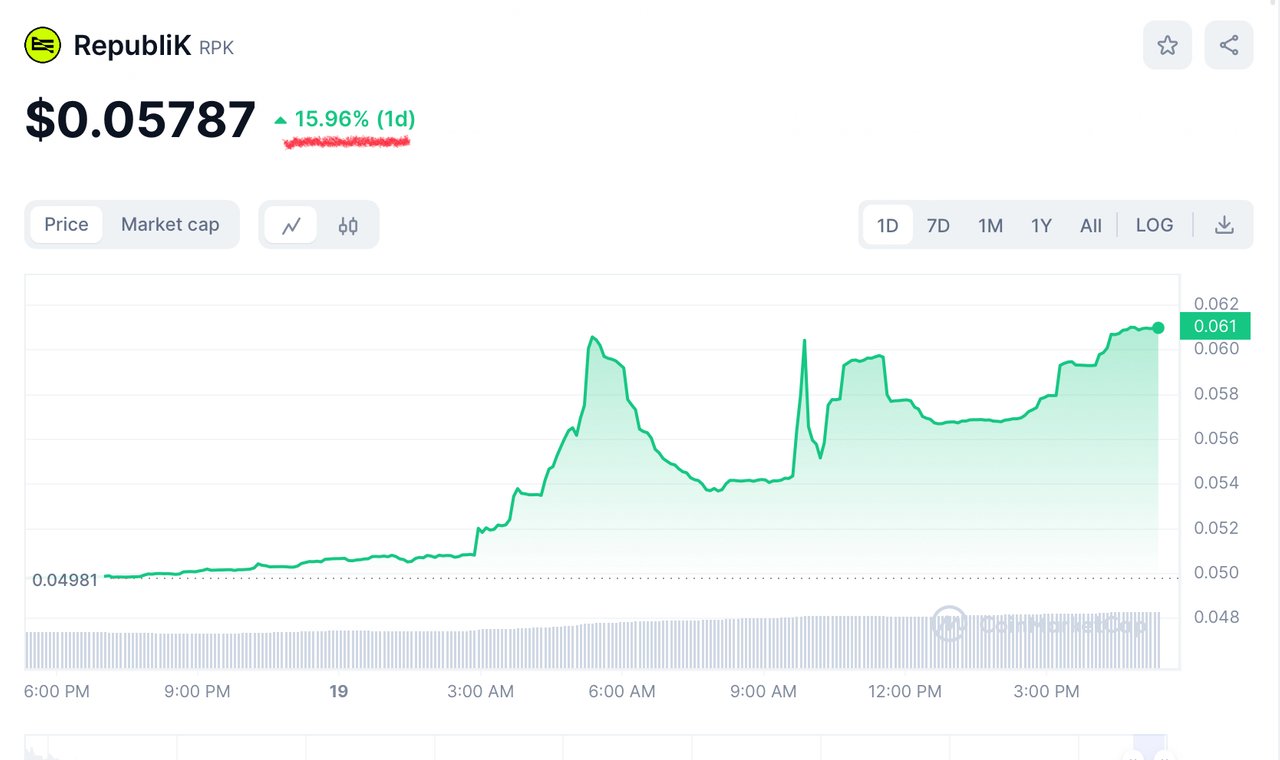Click the $0.05787 price value
The height and width of the screenshot is (760, 1280).
point(140,120)
